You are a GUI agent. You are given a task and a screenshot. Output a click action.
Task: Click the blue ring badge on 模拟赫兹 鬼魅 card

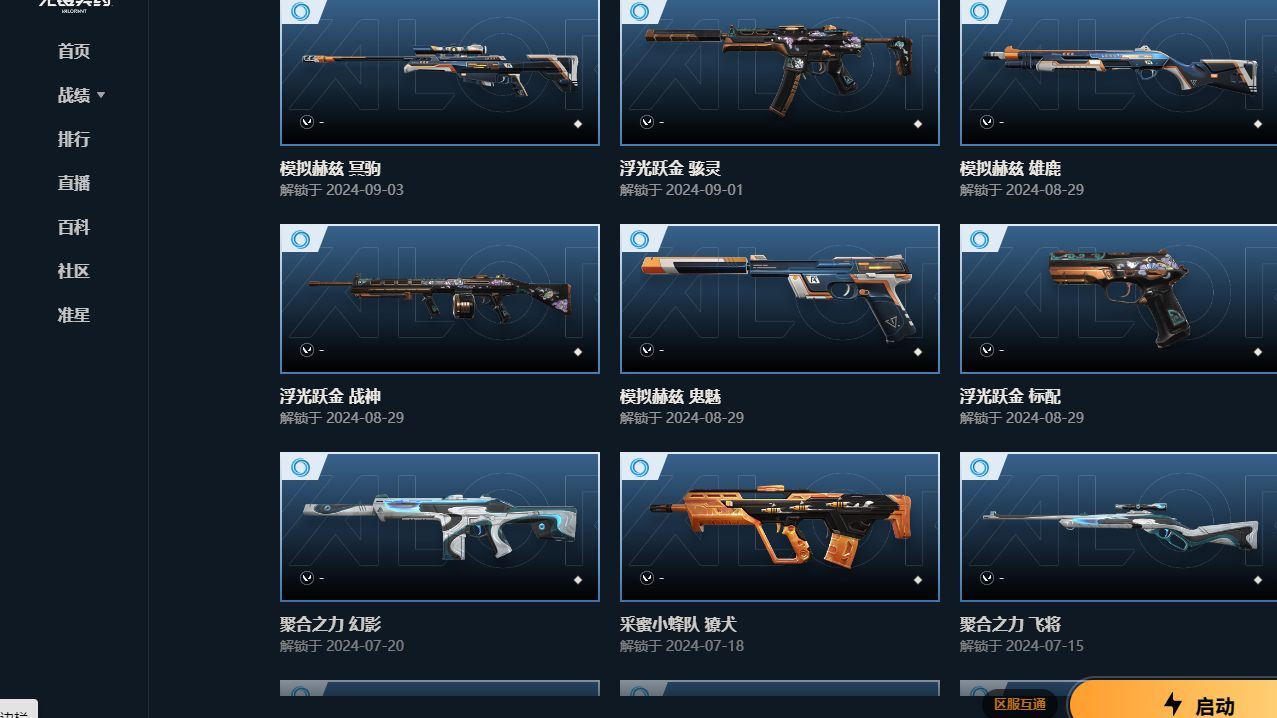tap(640, 239)
